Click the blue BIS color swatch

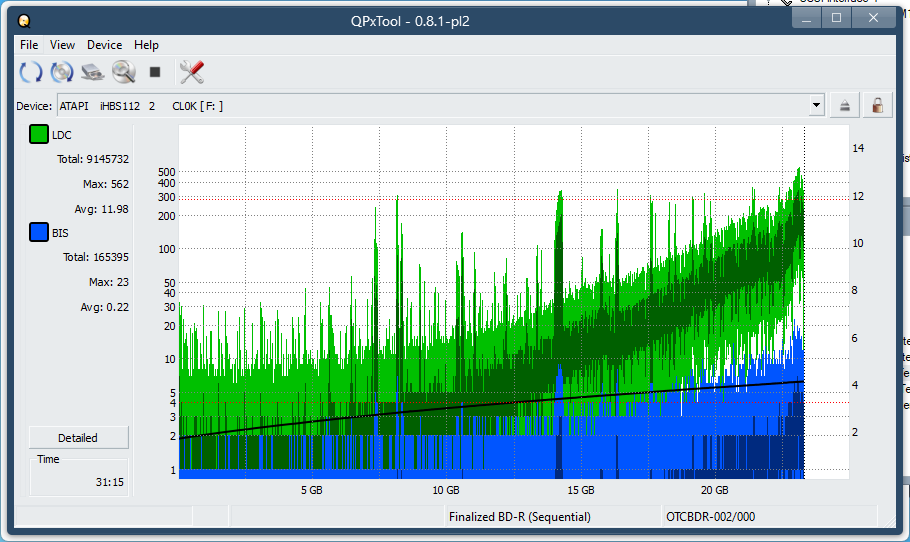click(39, 233)
